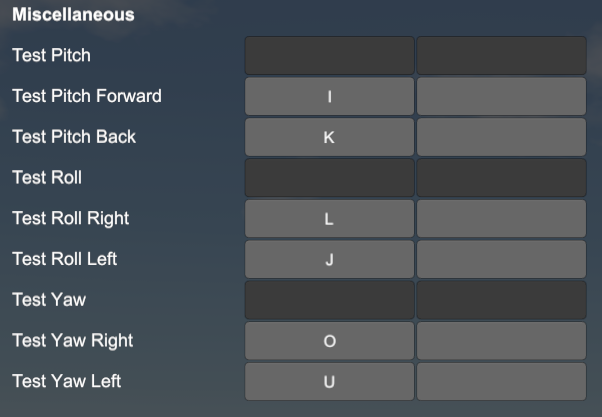The image size is (602, 417).
Task: Click the Test Pitch Back primary binding 'K'
Action: 329,137
